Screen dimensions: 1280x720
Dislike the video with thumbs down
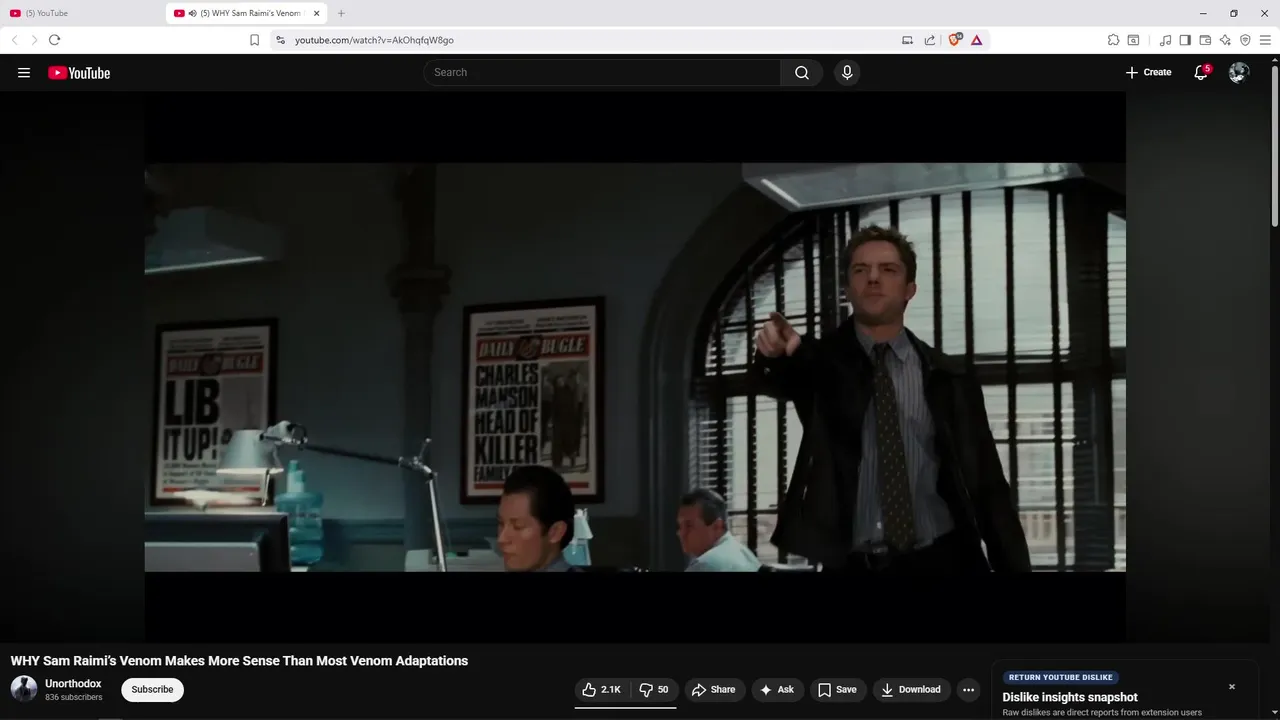click(654, 689)
